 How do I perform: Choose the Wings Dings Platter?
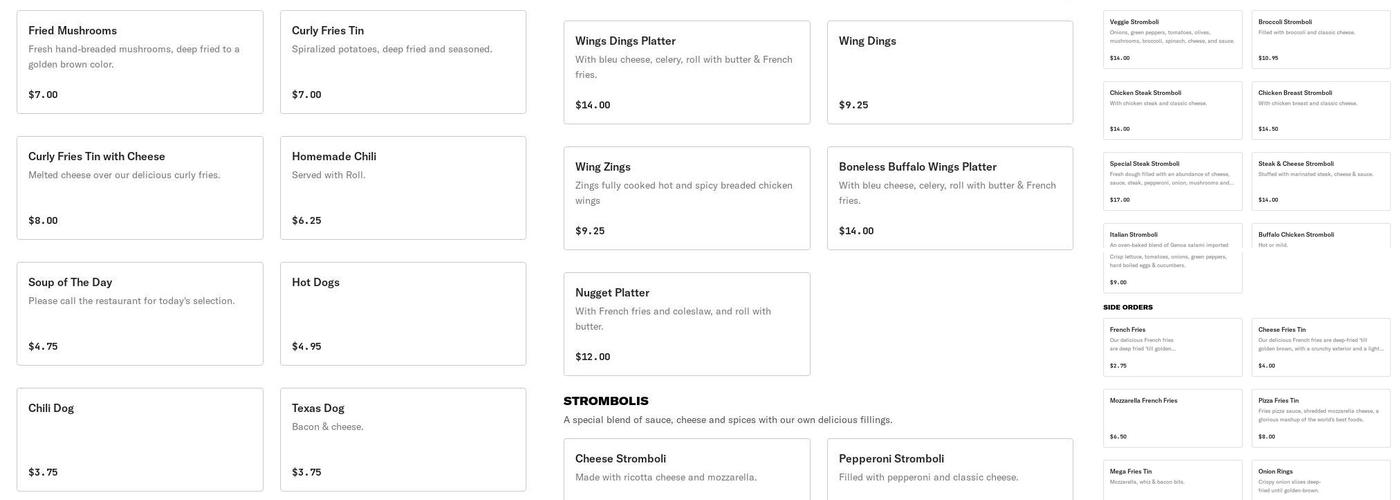coord(687,72)
